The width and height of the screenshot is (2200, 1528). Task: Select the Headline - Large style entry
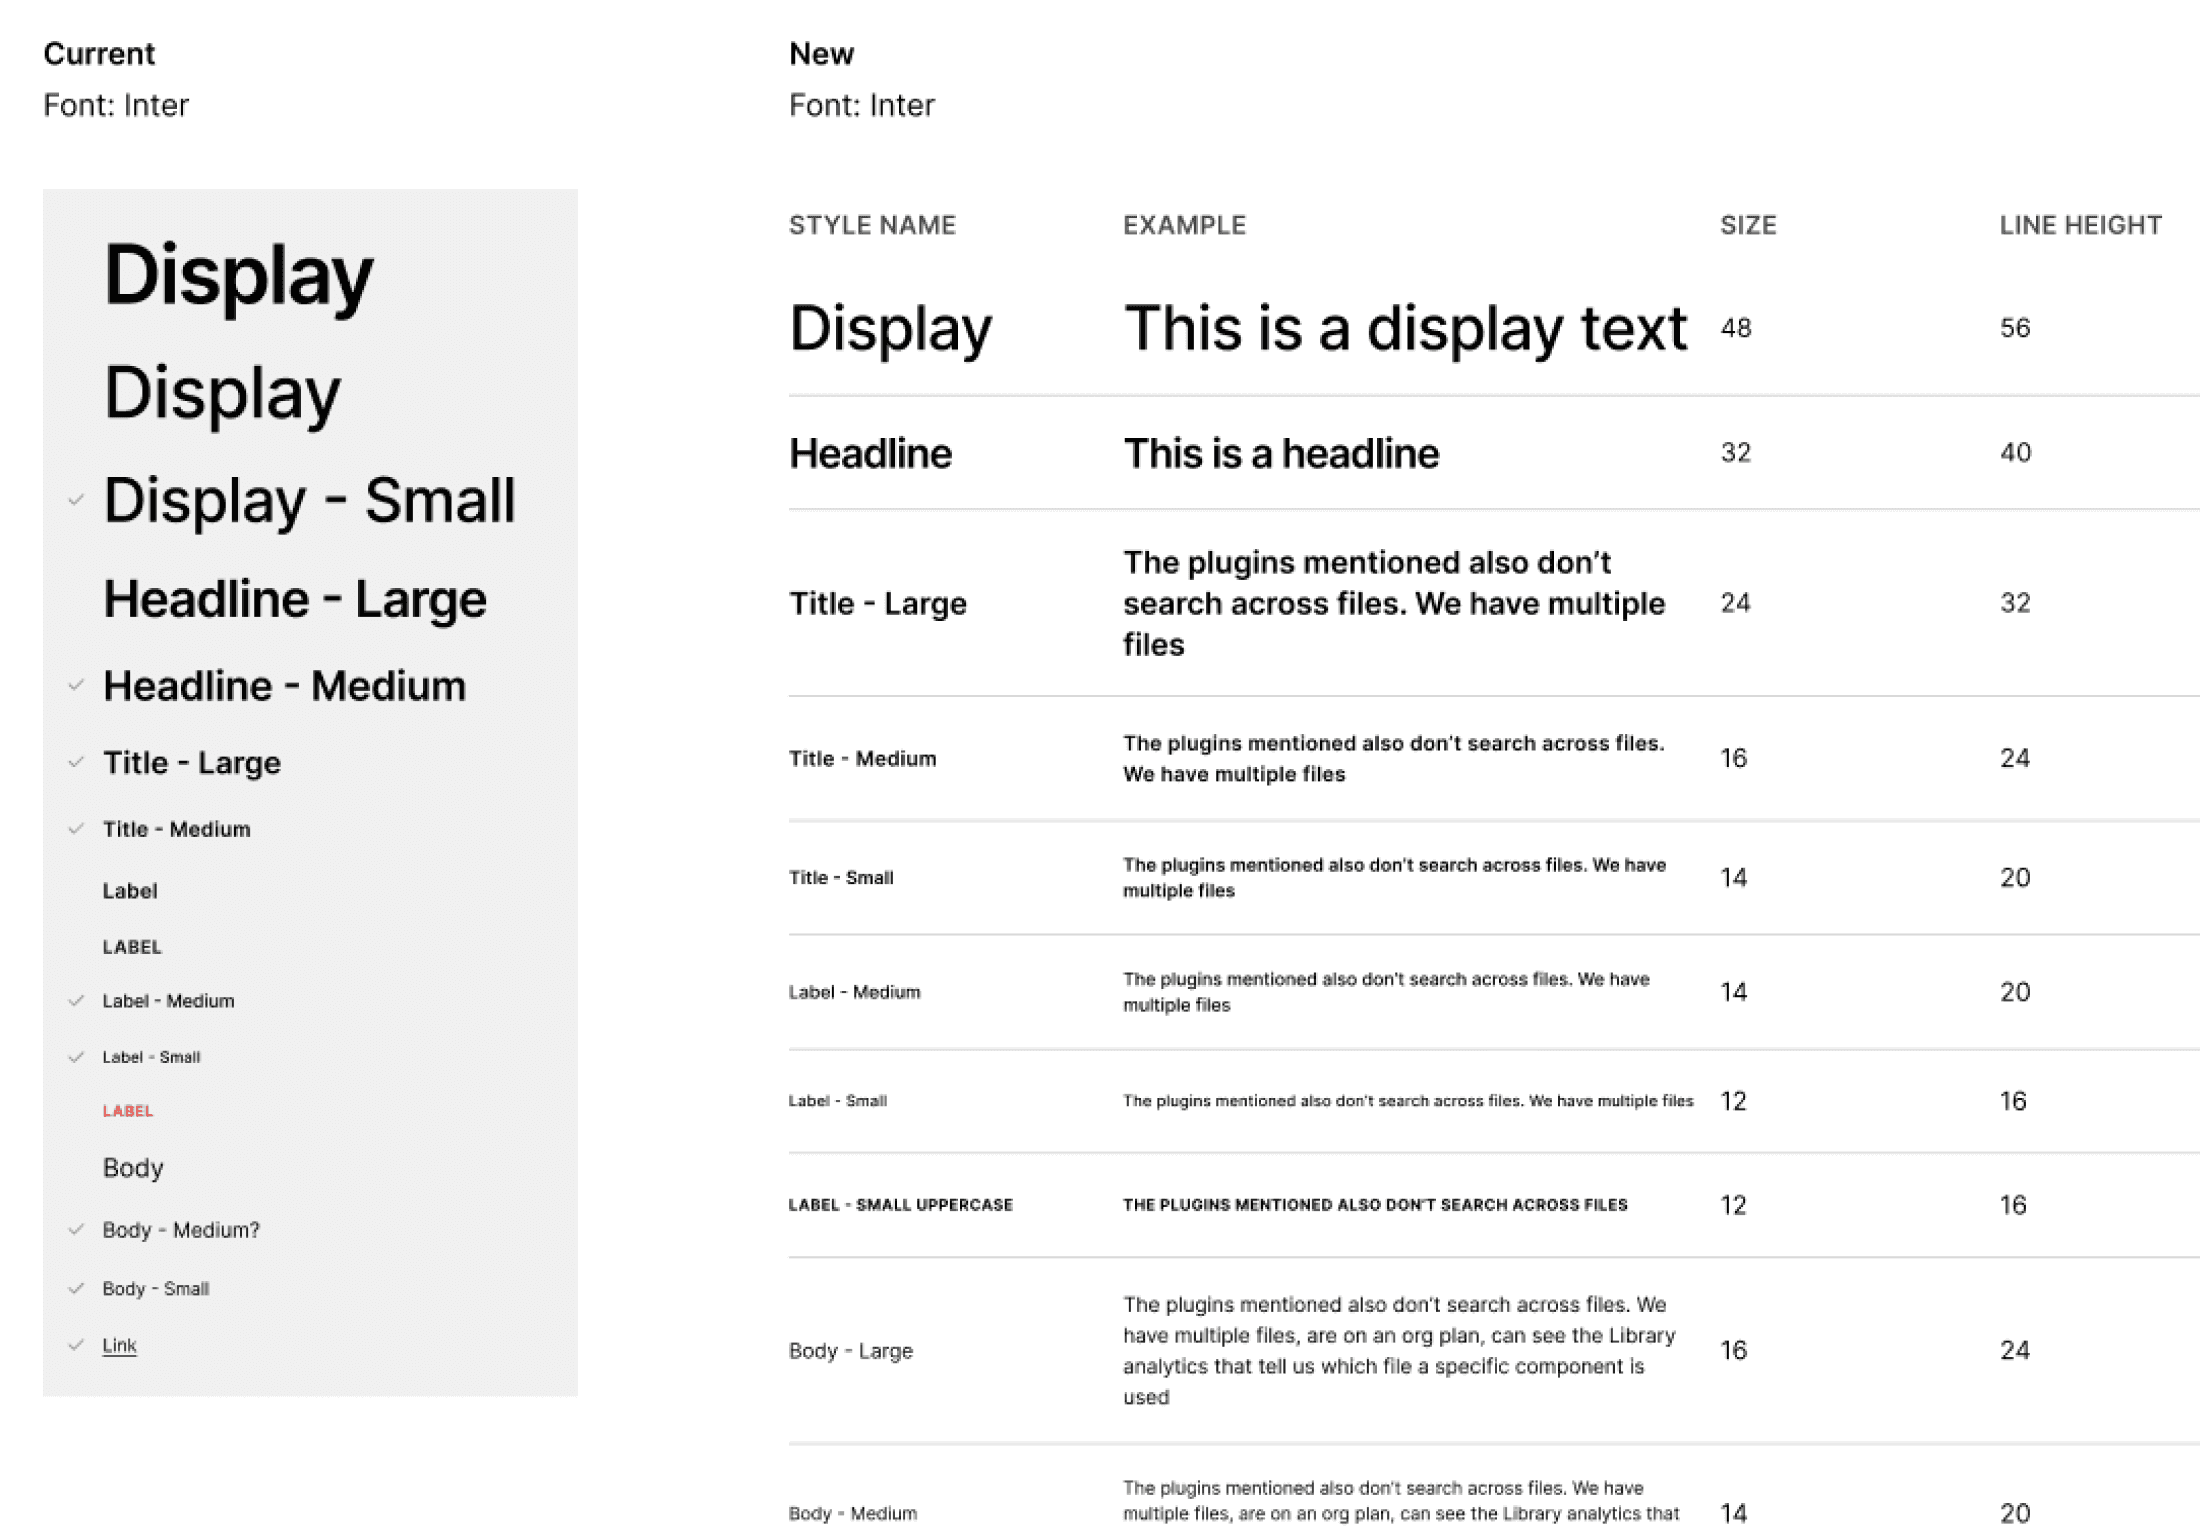(x=294, y=599)
